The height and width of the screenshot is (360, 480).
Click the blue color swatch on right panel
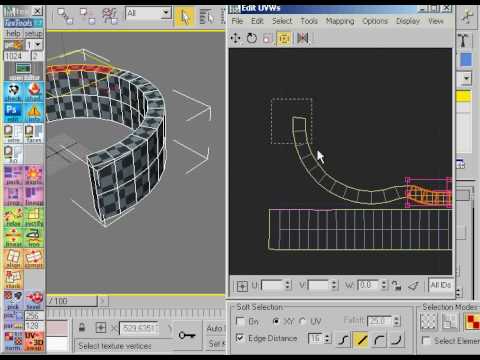point(466,60)
